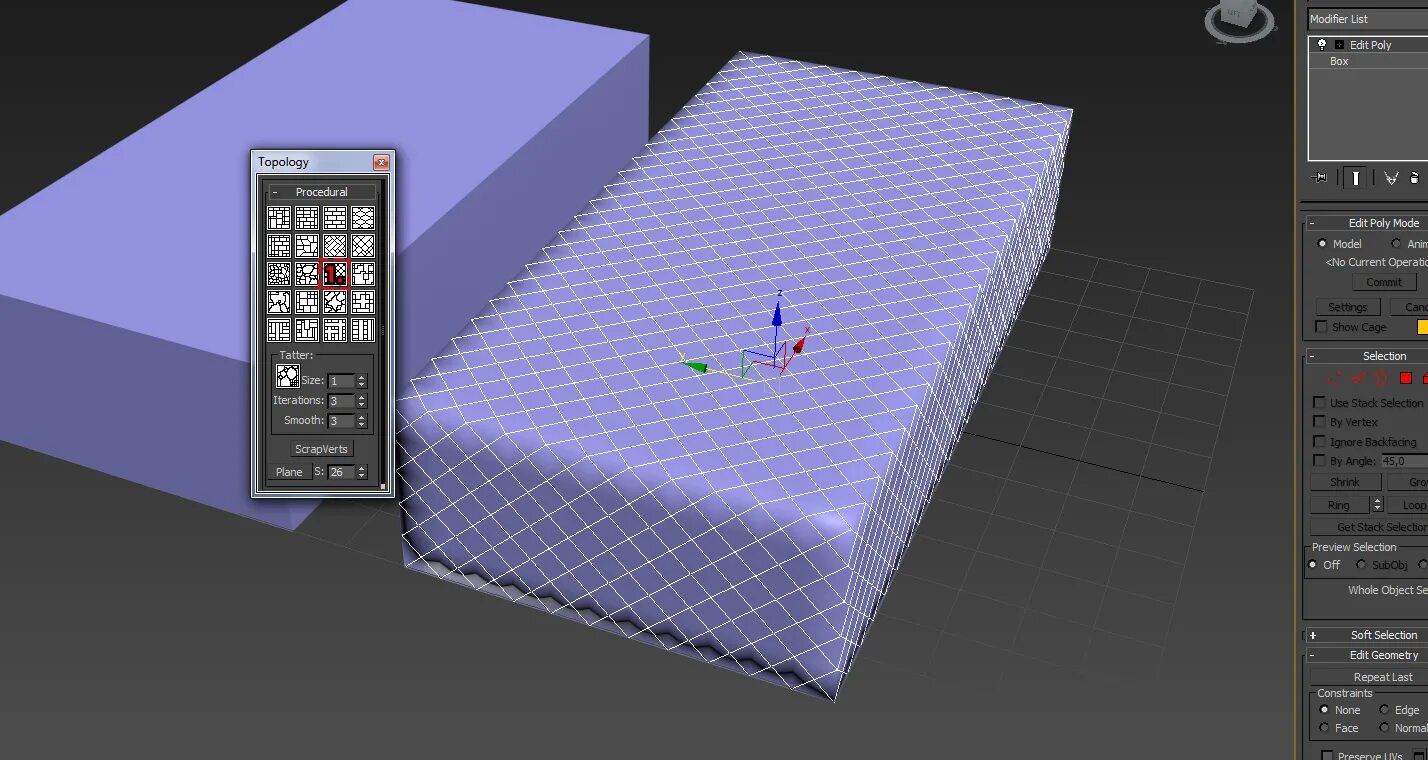Choose the diagonal crosshatch topology pattern
Screen dimensions: 1428x760
(x=336, y=245)
